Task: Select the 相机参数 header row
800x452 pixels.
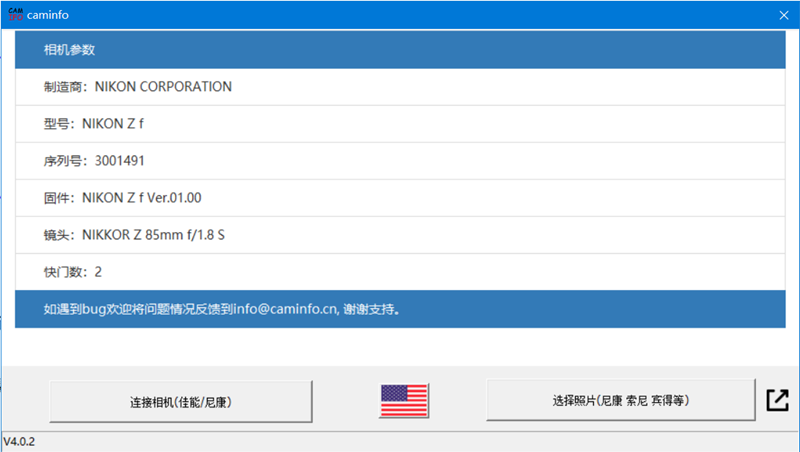Action: tap(400, 49)
